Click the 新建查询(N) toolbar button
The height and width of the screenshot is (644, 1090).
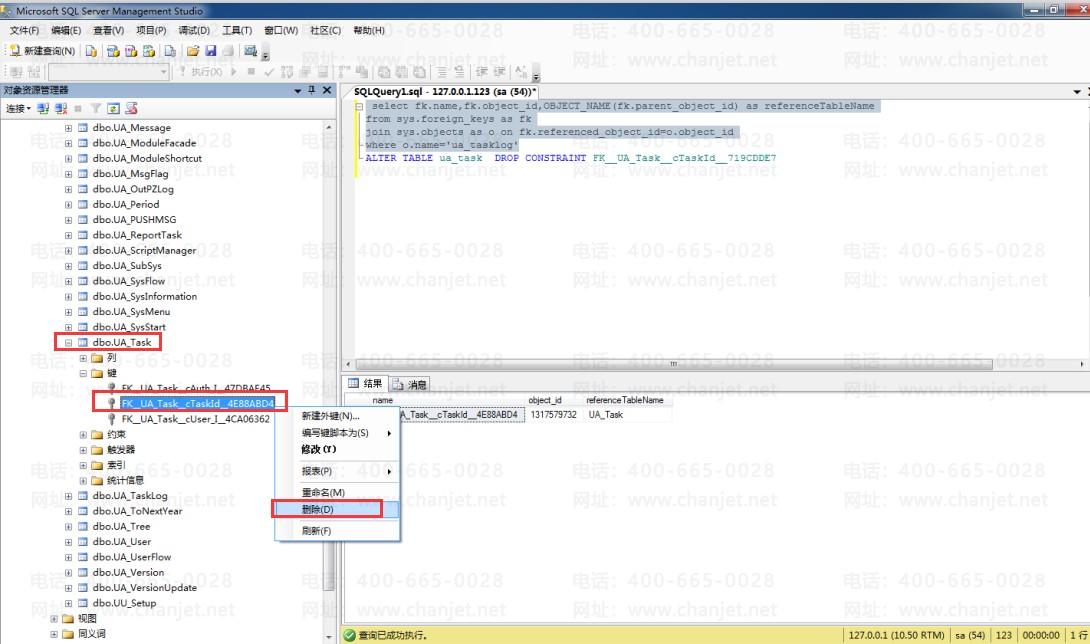pos(43,51)
